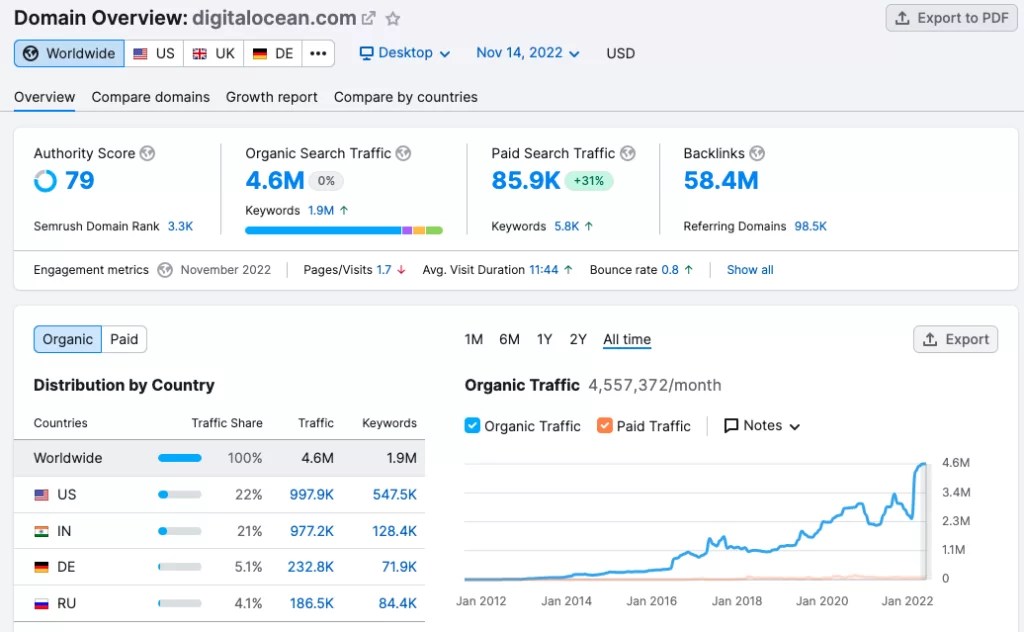Screen dimensions: 1024x632
Task: Click the US flag in the country list
Action: [x=39, y=494]
